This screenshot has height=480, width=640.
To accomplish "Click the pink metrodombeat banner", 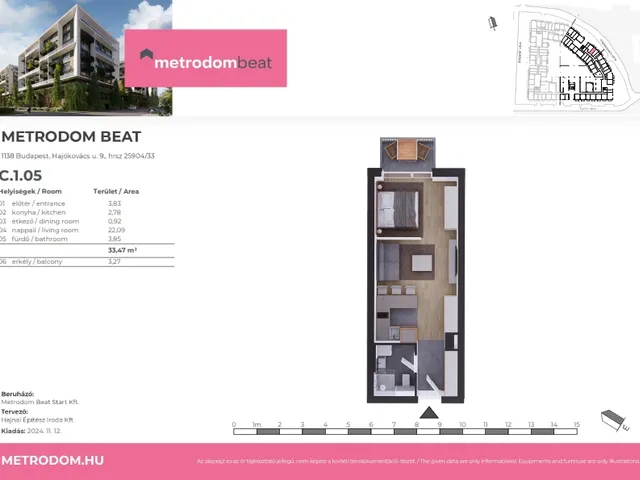I will [205, 57].
